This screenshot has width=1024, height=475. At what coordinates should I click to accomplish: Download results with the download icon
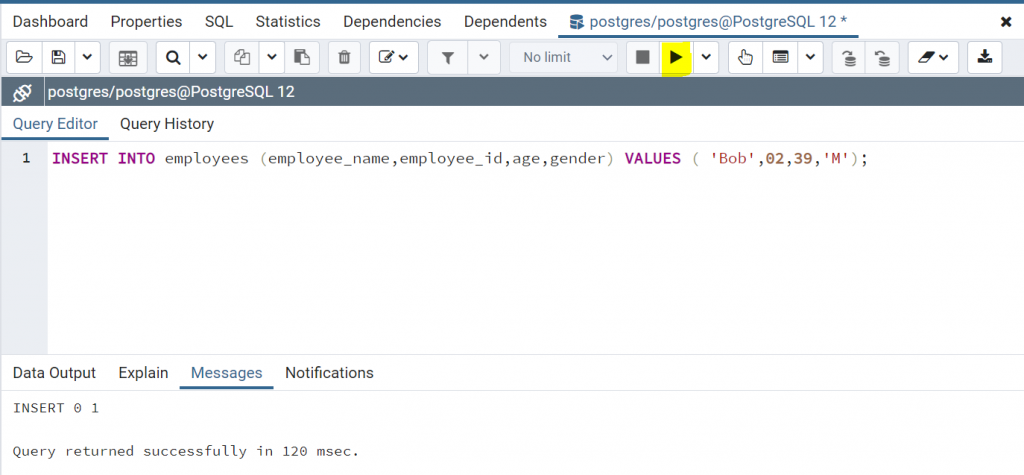984,57
